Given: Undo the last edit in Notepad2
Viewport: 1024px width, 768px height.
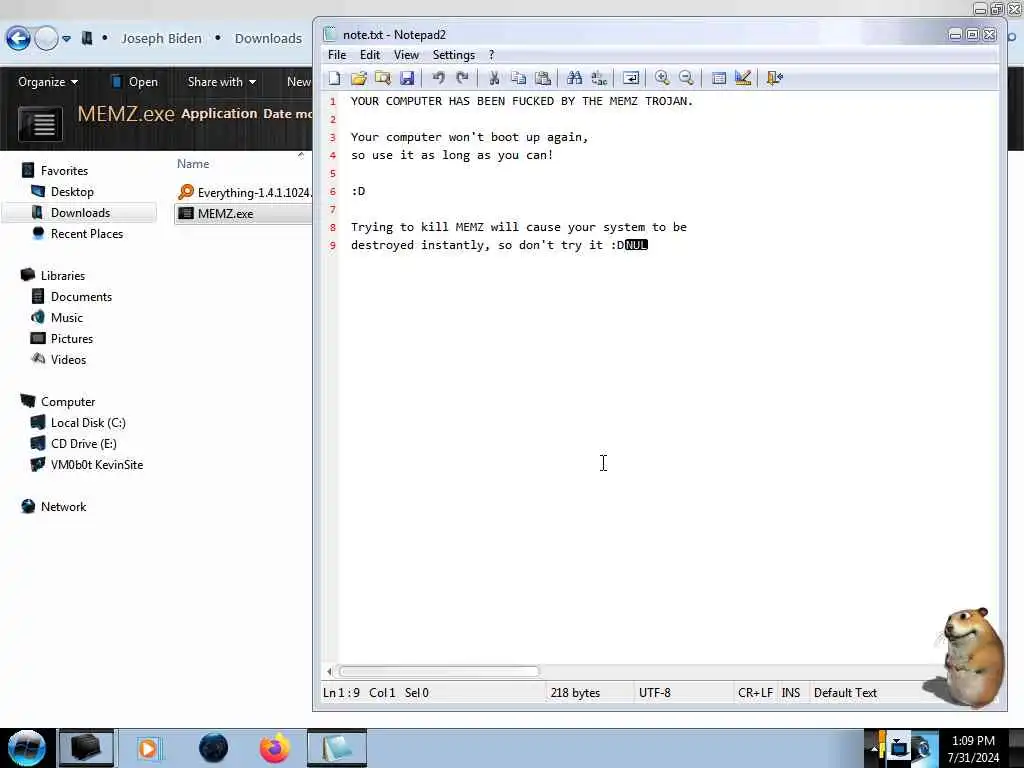Looking at the screenshot, I should (x=438, y=78).
